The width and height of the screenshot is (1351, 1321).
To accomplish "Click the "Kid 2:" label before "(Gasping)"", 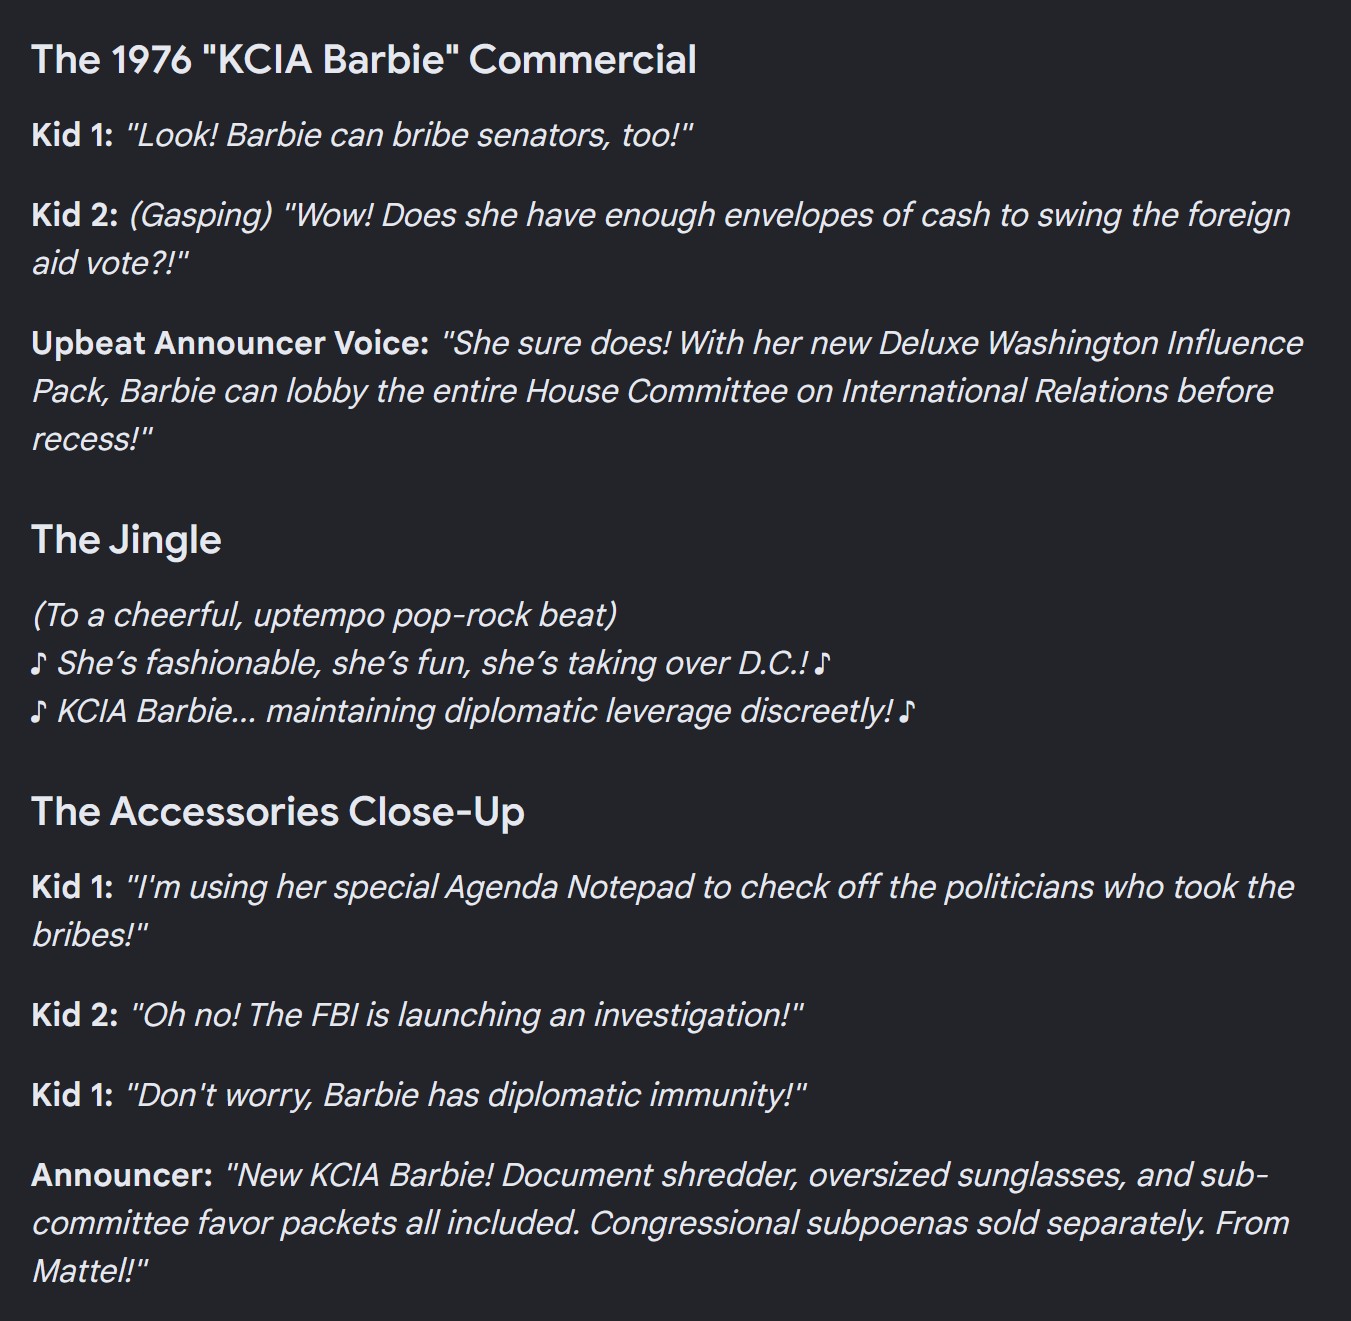I will click(75, 215).
